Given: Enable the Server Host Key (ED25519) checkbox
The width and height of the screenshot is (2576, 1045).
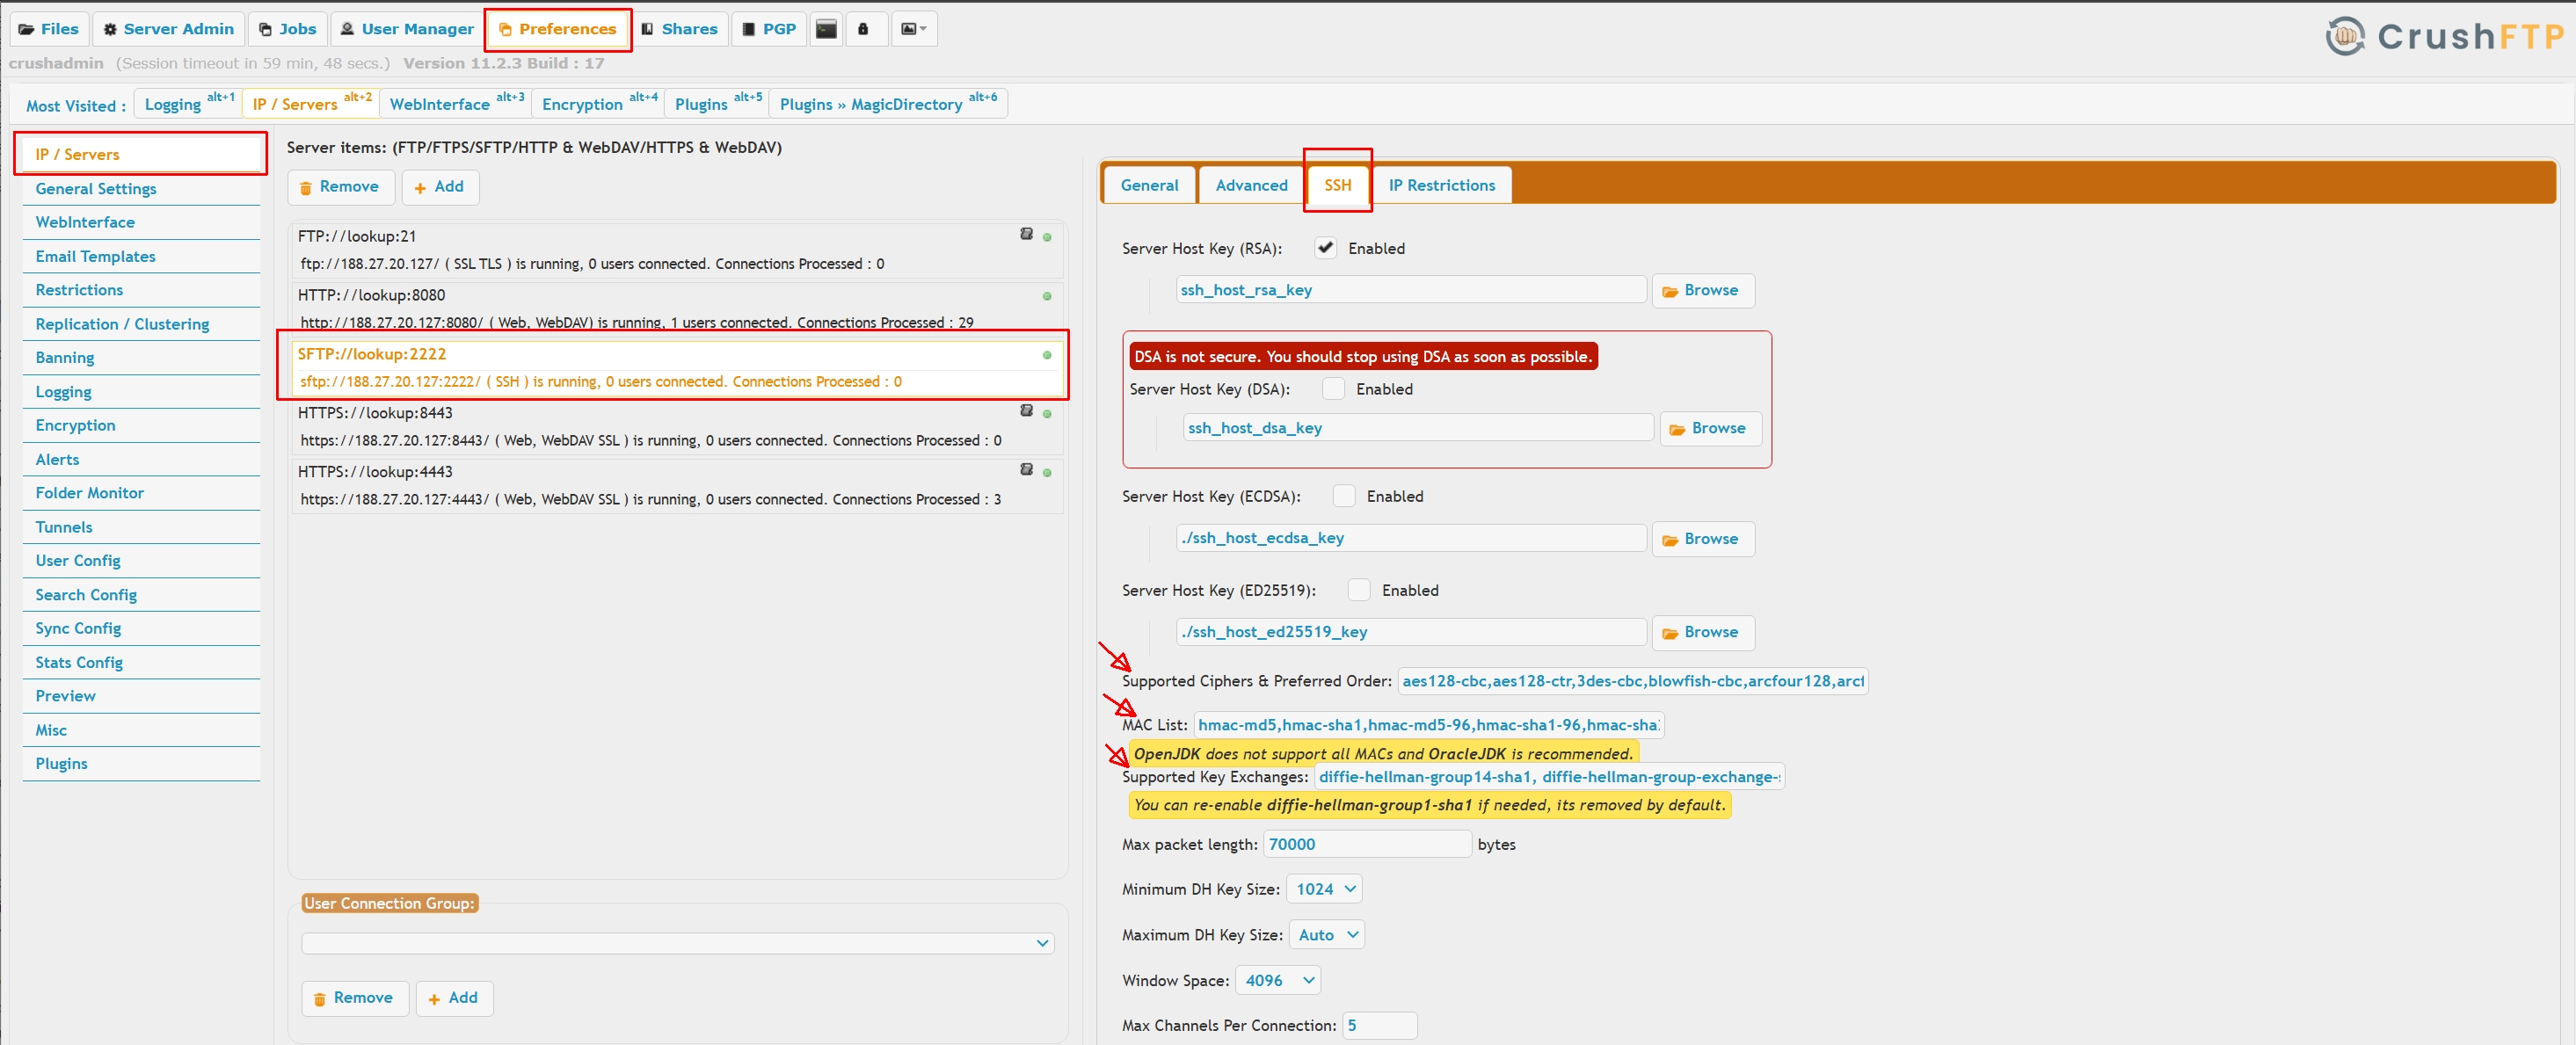Looking at the screenshot, I should [1359, 590].
